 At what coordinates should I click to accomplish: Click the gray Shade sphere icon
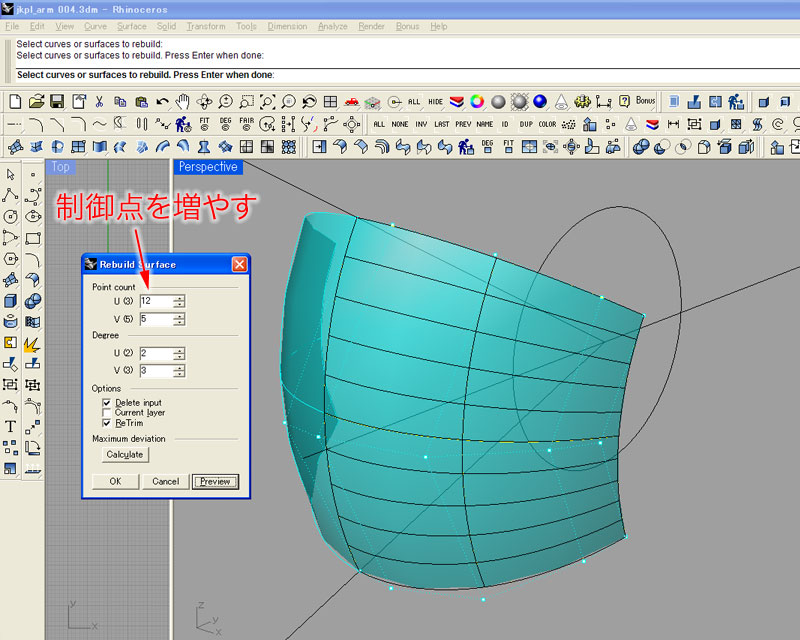click(498, 102)
